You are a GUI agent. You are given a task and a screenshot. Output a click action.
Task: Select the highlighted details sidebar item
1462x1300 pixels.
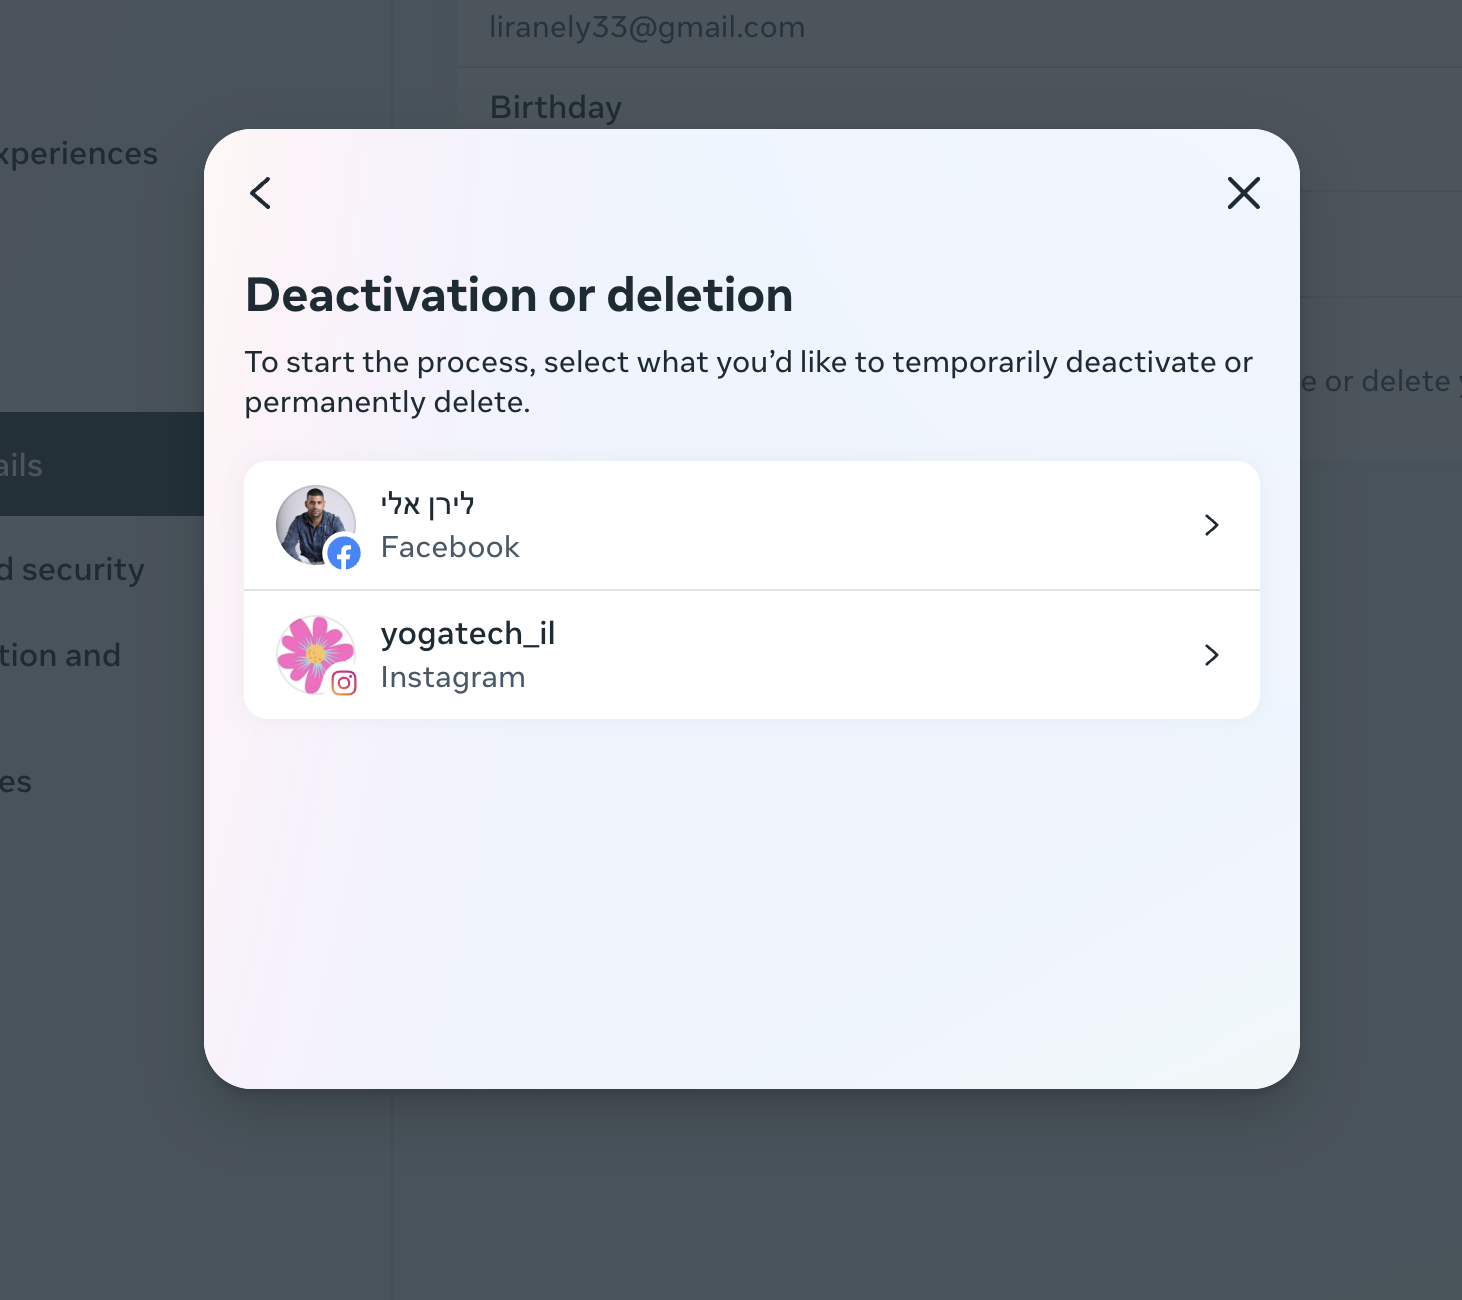[102, 464]
